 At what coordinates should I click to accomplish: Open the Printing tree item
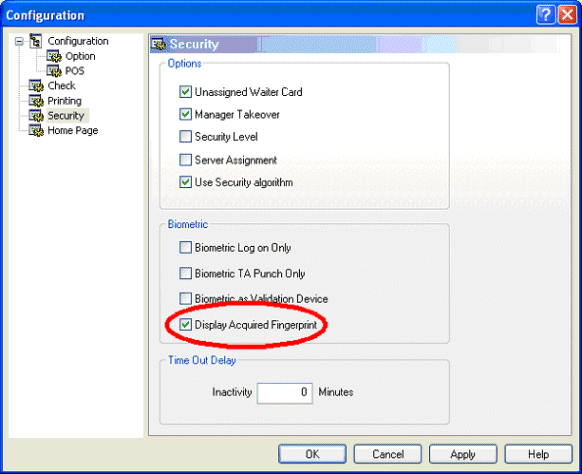[64, 101]
